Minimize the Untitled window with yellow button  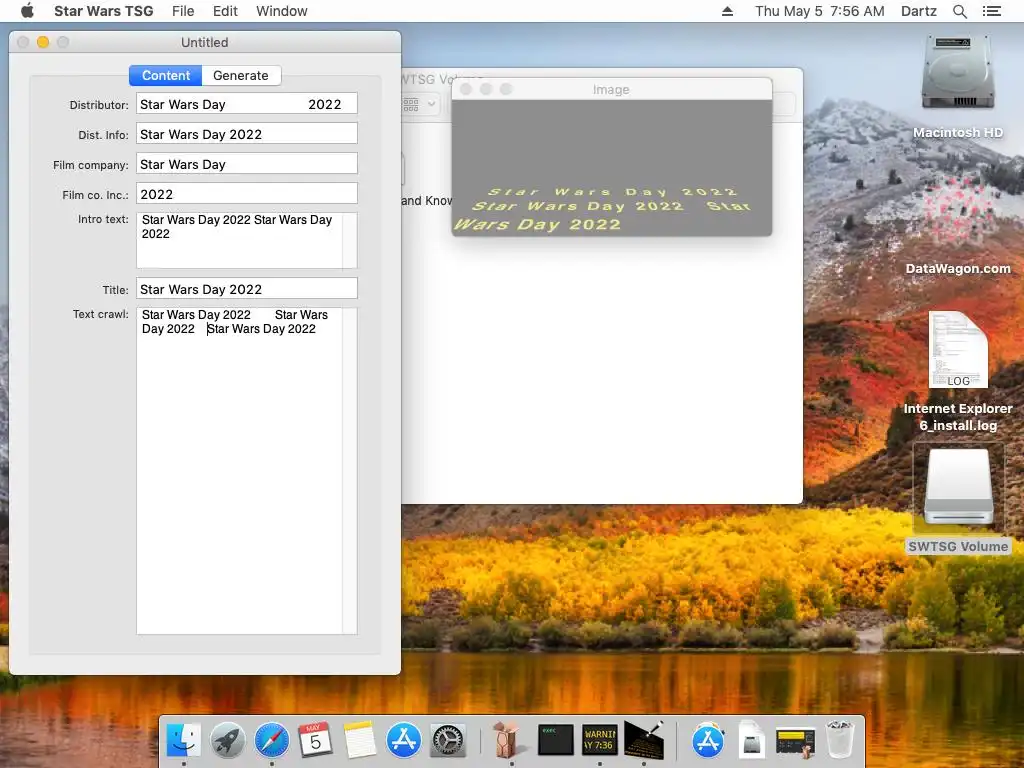click(x=43, y=42)
